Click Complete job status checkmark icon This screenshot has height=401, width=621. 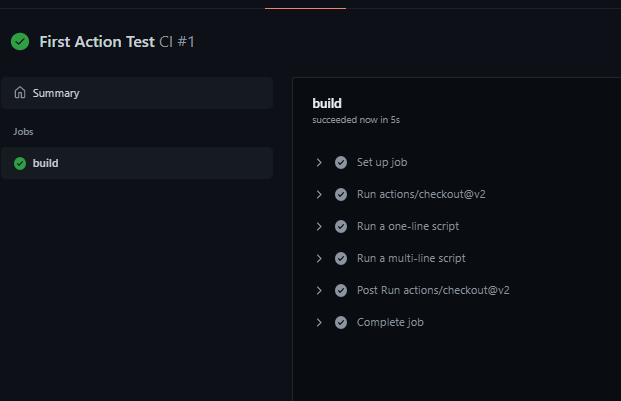(x=341, y=323)
